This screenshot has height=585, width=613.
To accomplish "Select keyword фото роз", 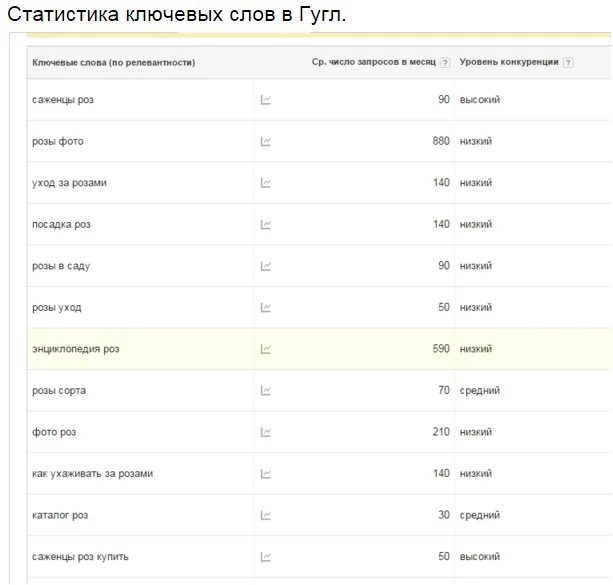I will (x=54, y=432).
